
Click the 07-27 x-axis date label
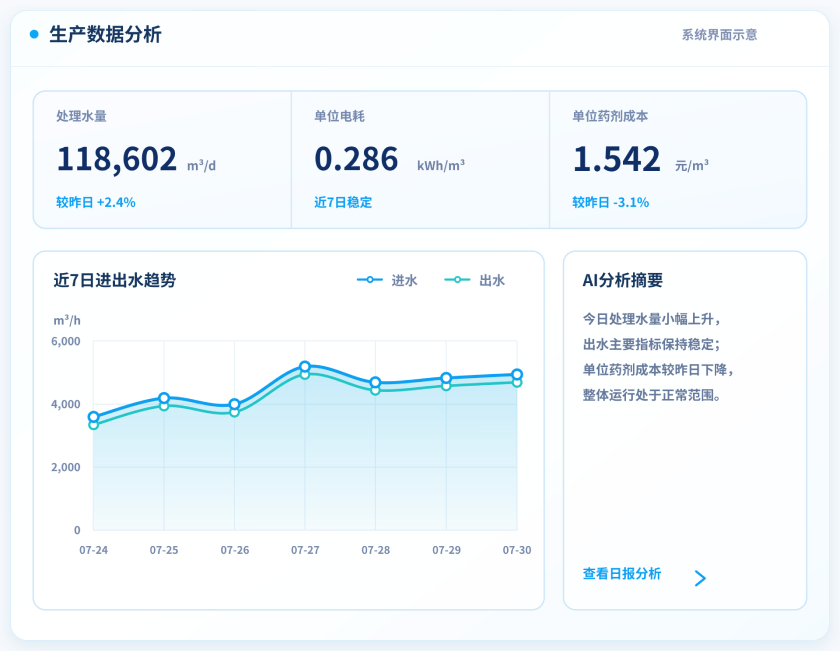tap(305, 550)
